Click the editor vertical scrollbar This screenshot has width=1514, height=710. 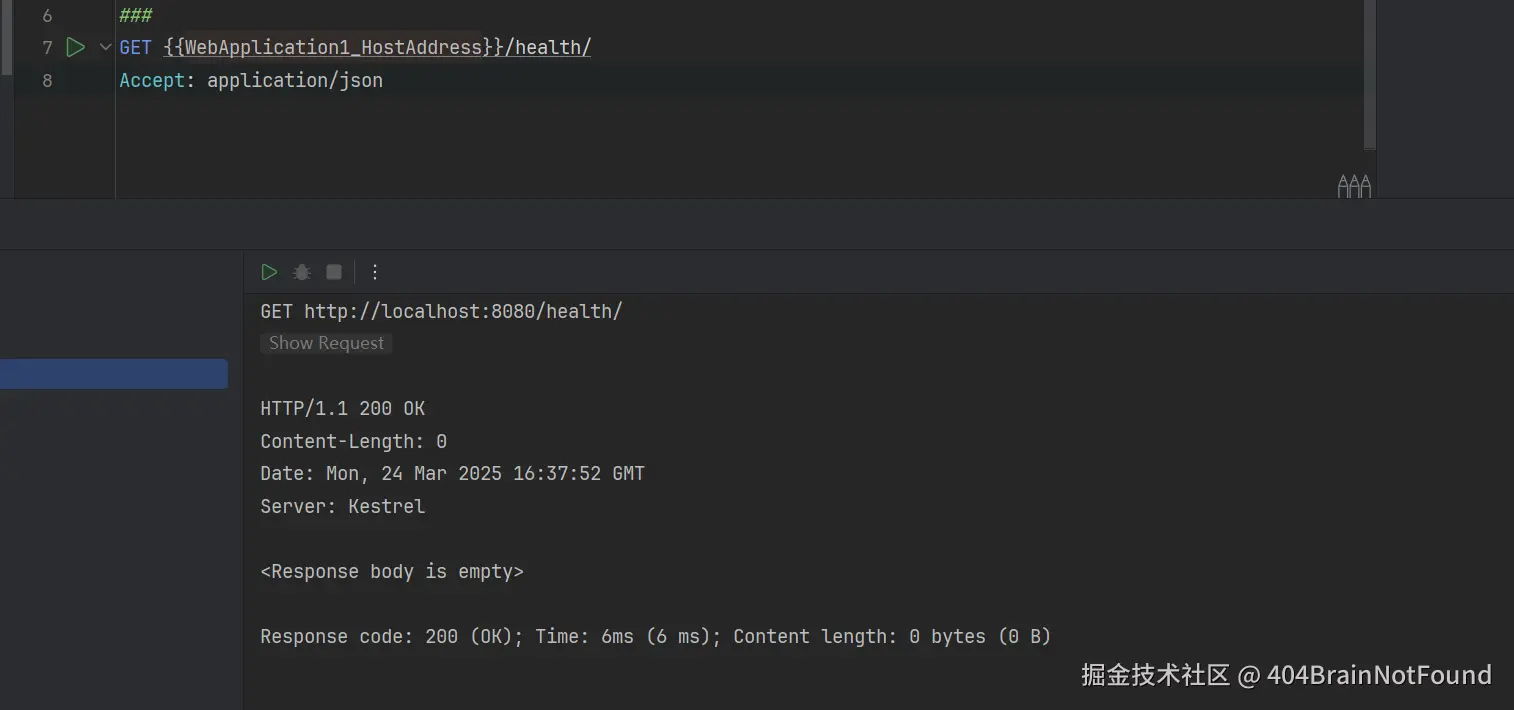pyautogui.click(x=1369, y=75)
